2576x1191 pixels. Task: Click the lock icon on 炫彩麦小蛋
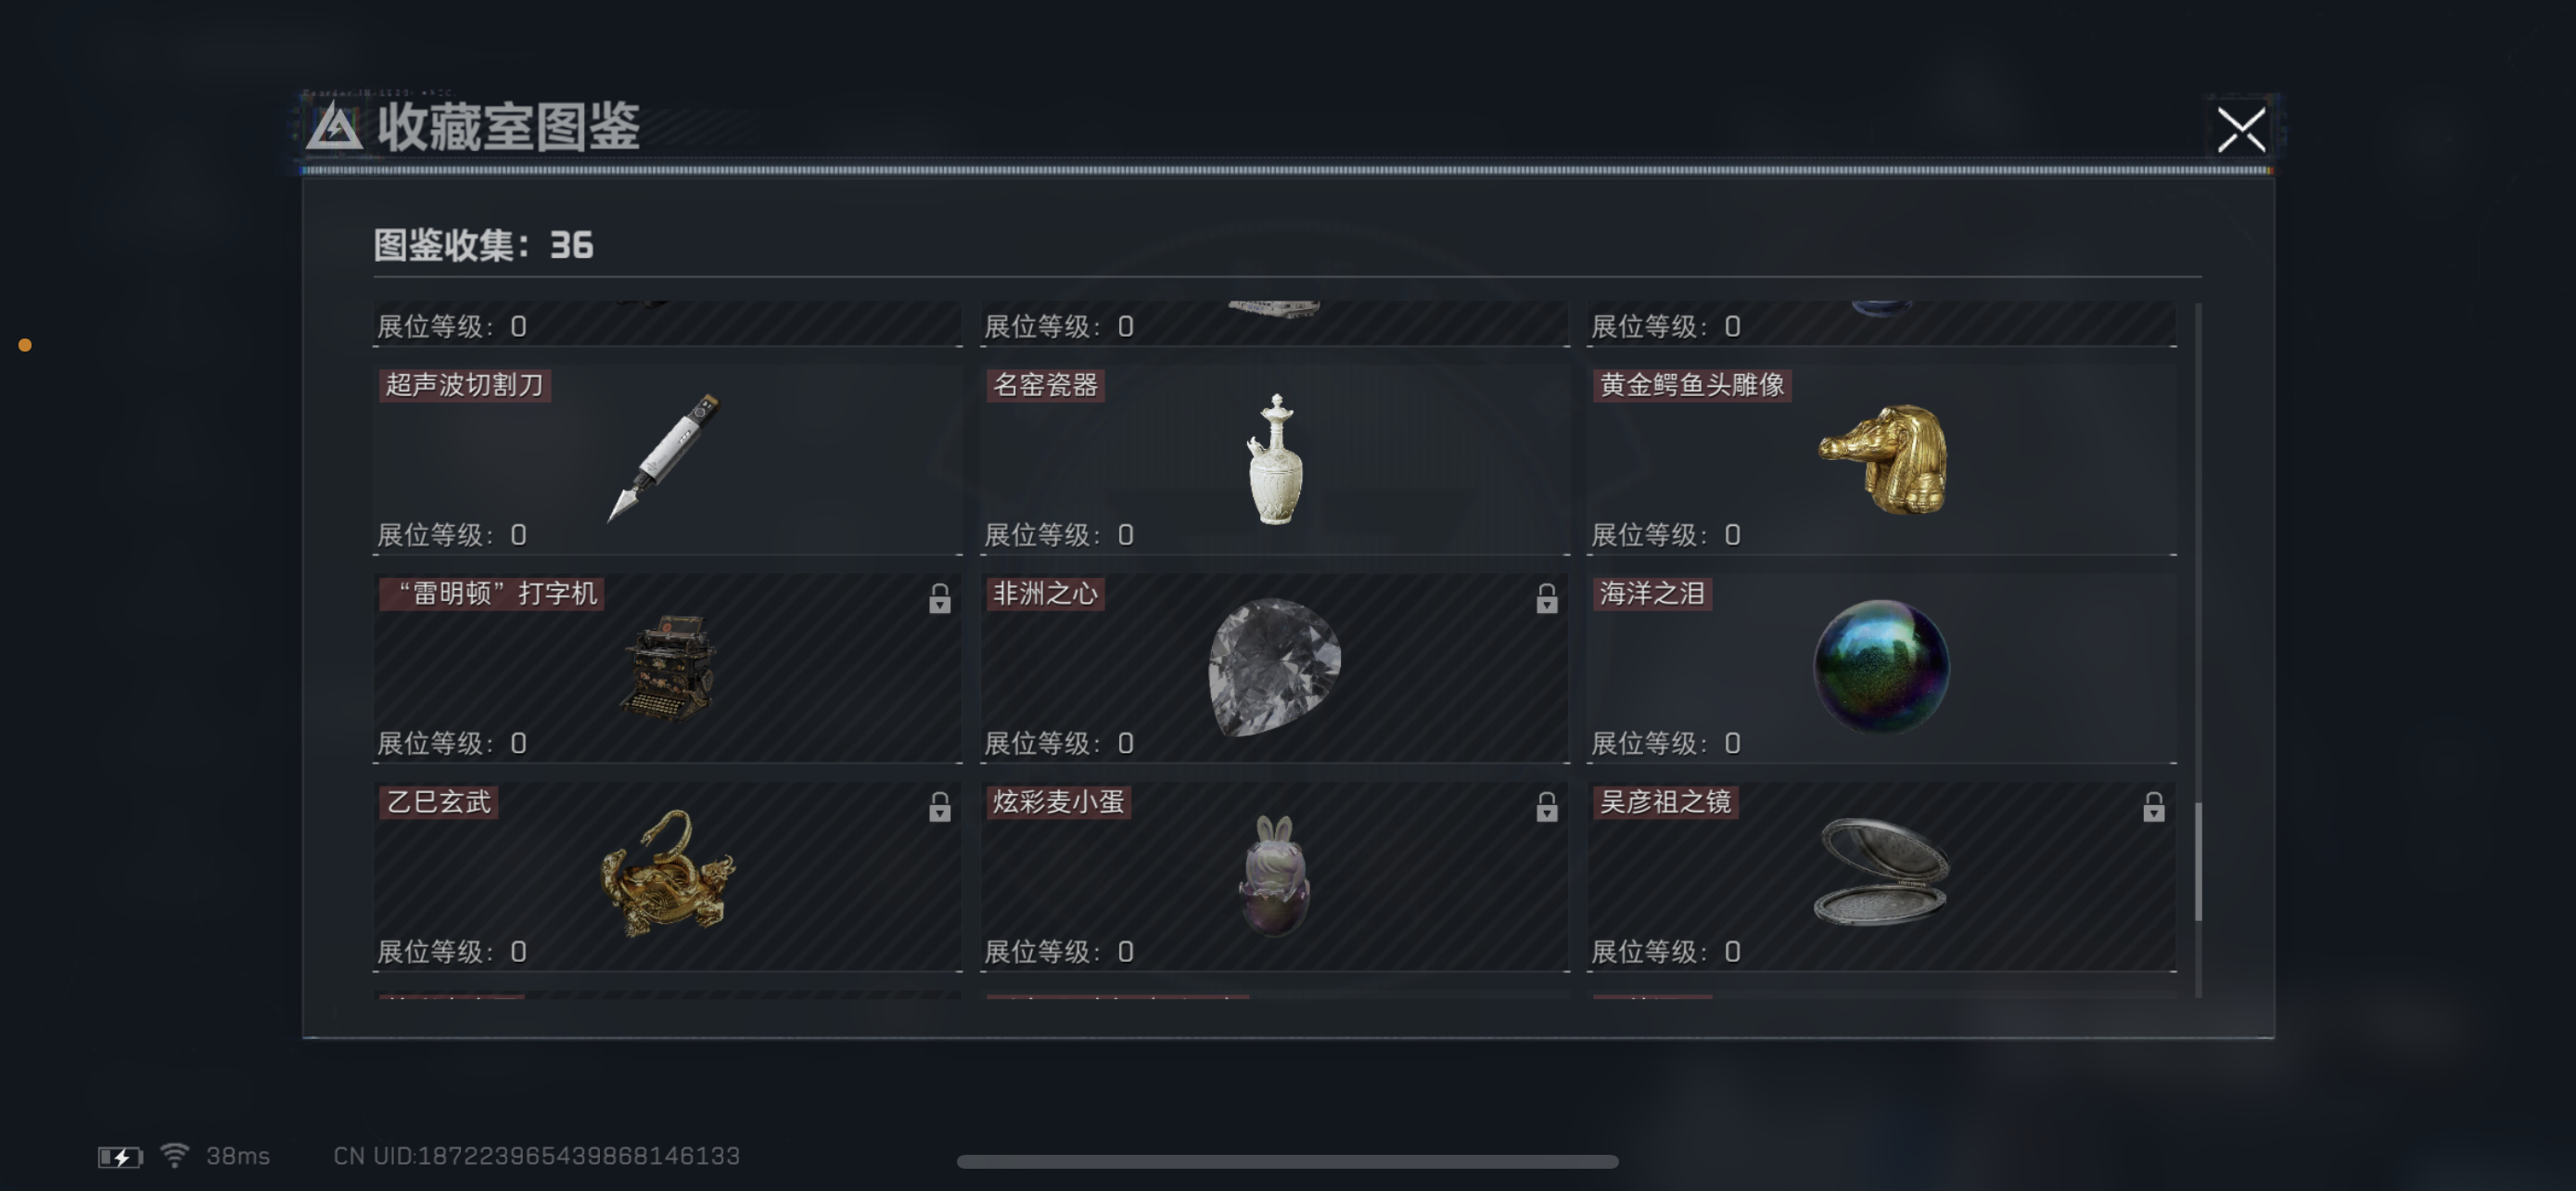point(1546,806)
